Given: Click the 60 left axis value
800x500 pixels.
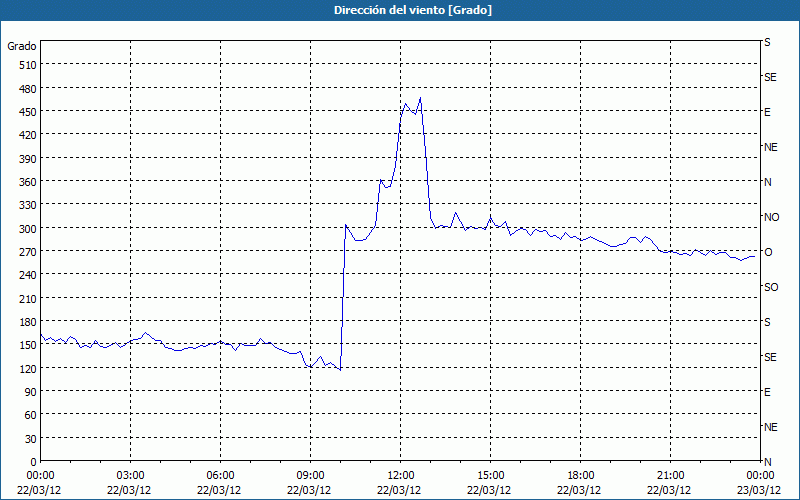Looking at the screenshot, I should (31, 415).
